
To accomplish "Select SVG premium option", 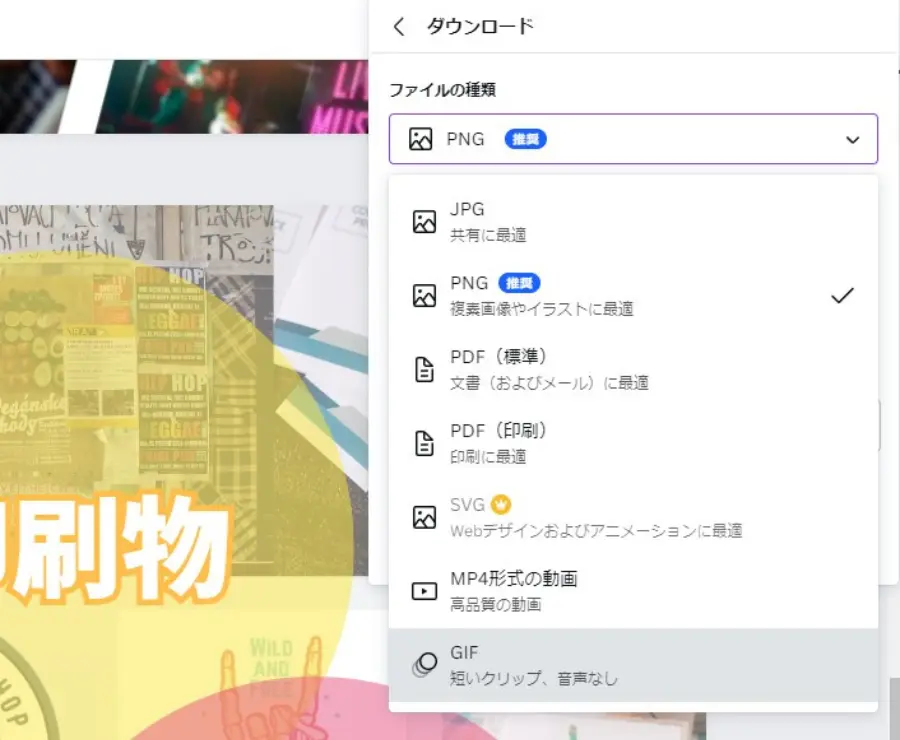I will coord(633,517).
